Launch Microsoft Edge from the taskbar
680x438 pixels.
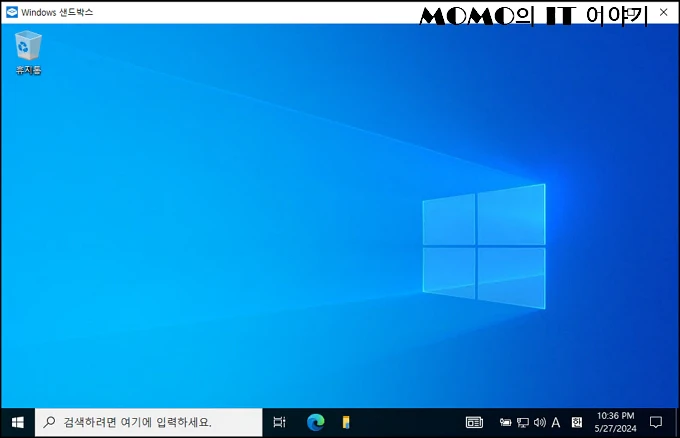click(x=315, y=422)
